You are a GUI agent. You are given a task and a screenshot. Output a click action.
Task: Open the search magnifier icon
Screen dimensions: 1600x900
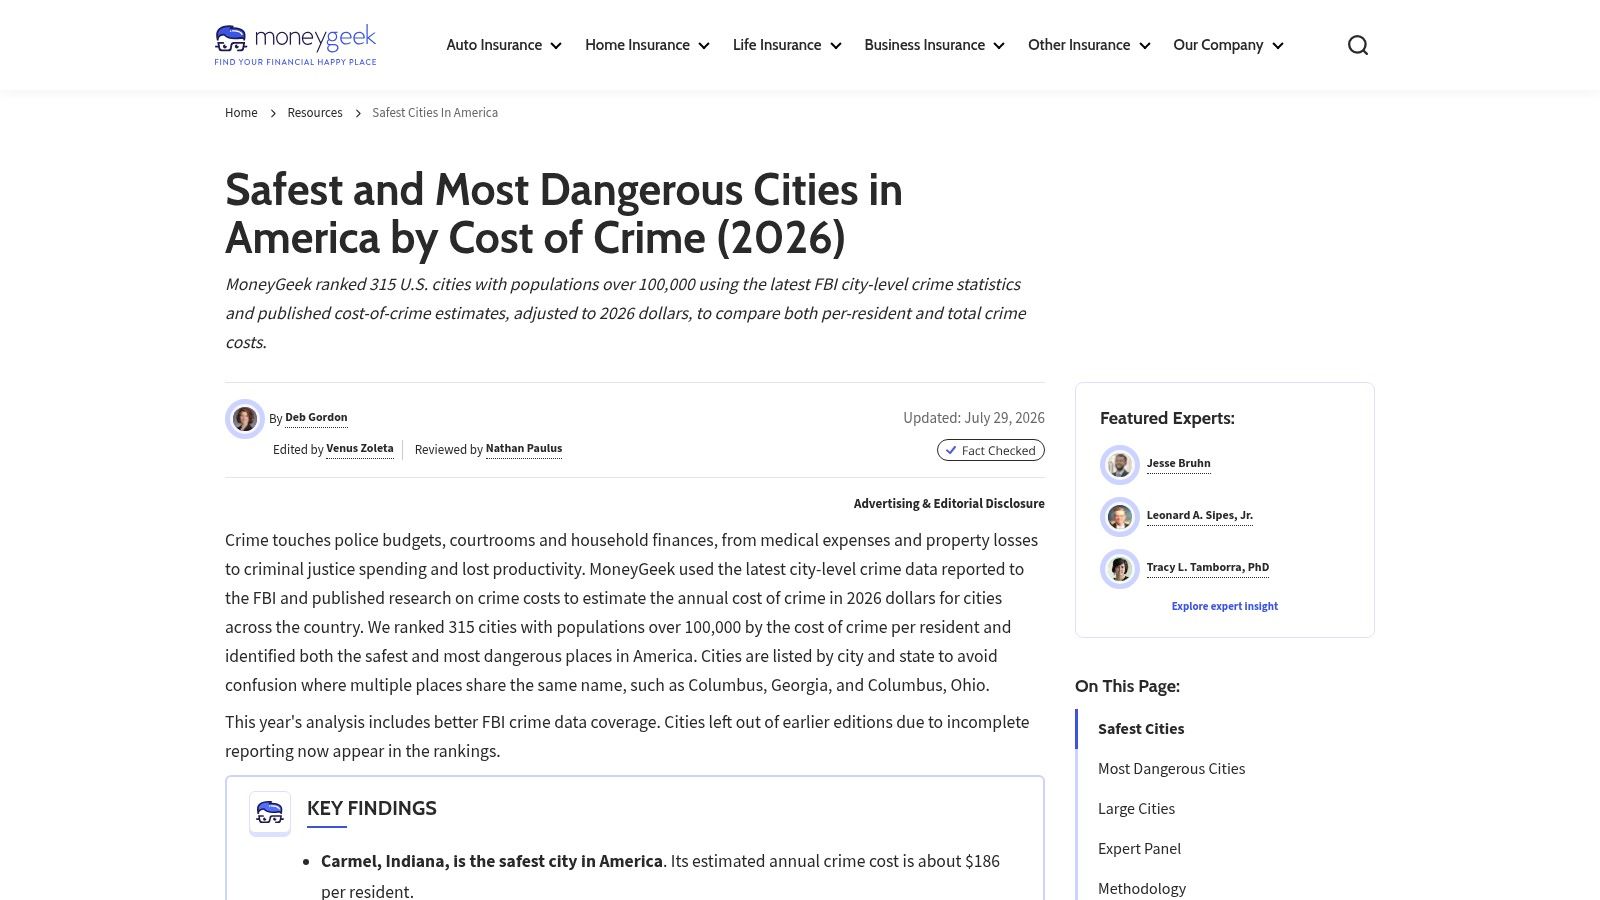(x=1357, y=45)
